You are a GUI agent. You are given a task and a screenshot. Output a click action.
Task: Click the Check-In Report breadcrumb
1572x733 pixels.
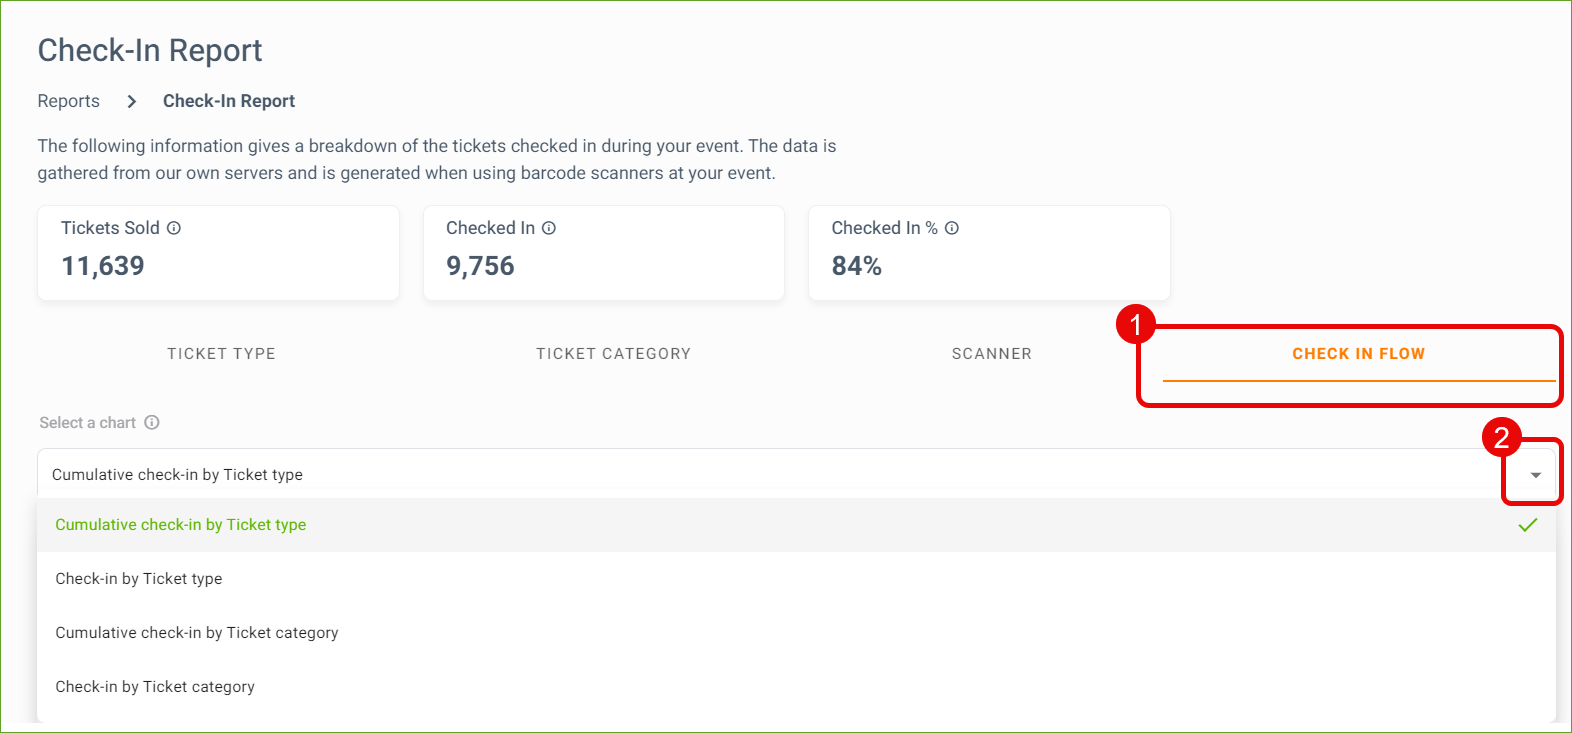click(x=229, y=101)
